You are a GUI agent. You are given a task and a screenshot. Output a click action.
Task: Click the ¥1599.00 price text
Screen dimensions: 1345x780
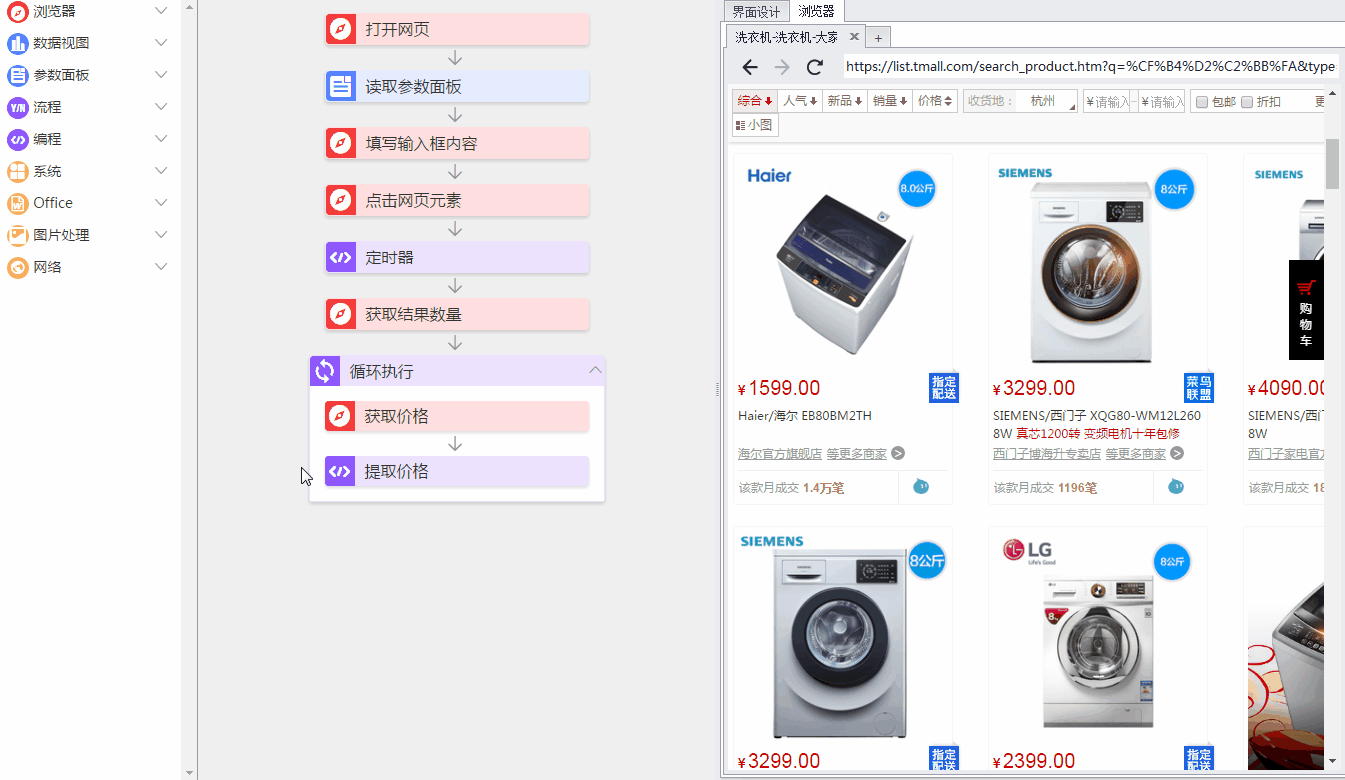[x=779, y=388]
